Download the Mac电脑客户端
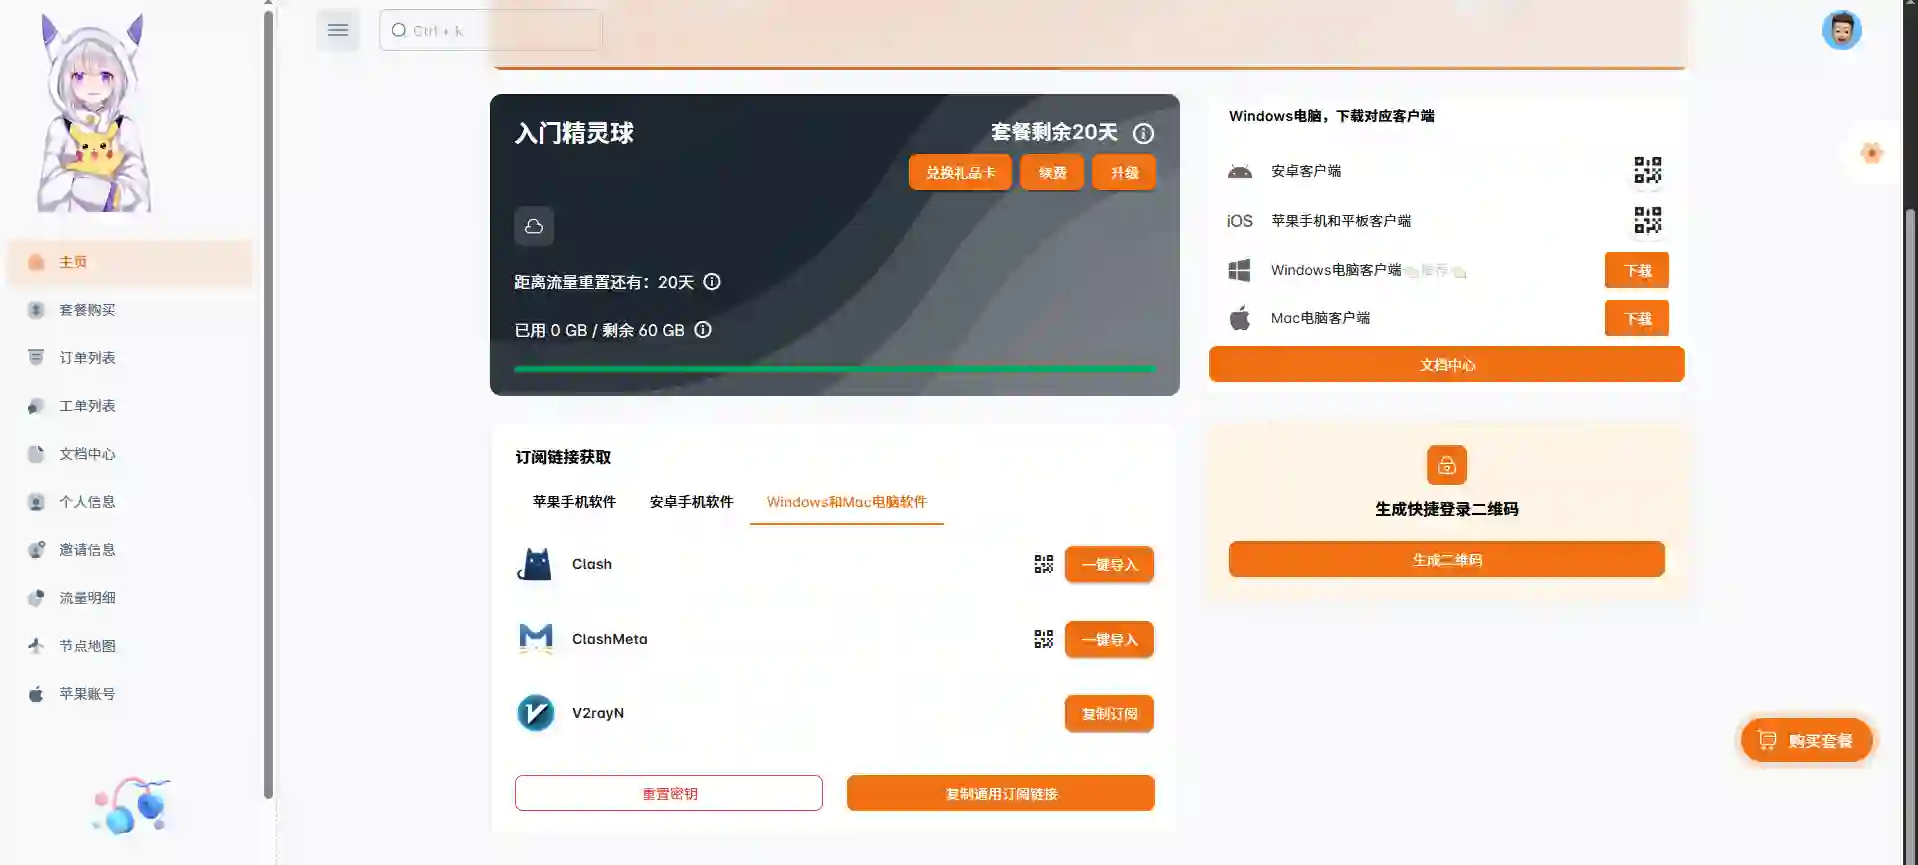This screenshot has width=1918, height=865. coord(1637,318)
